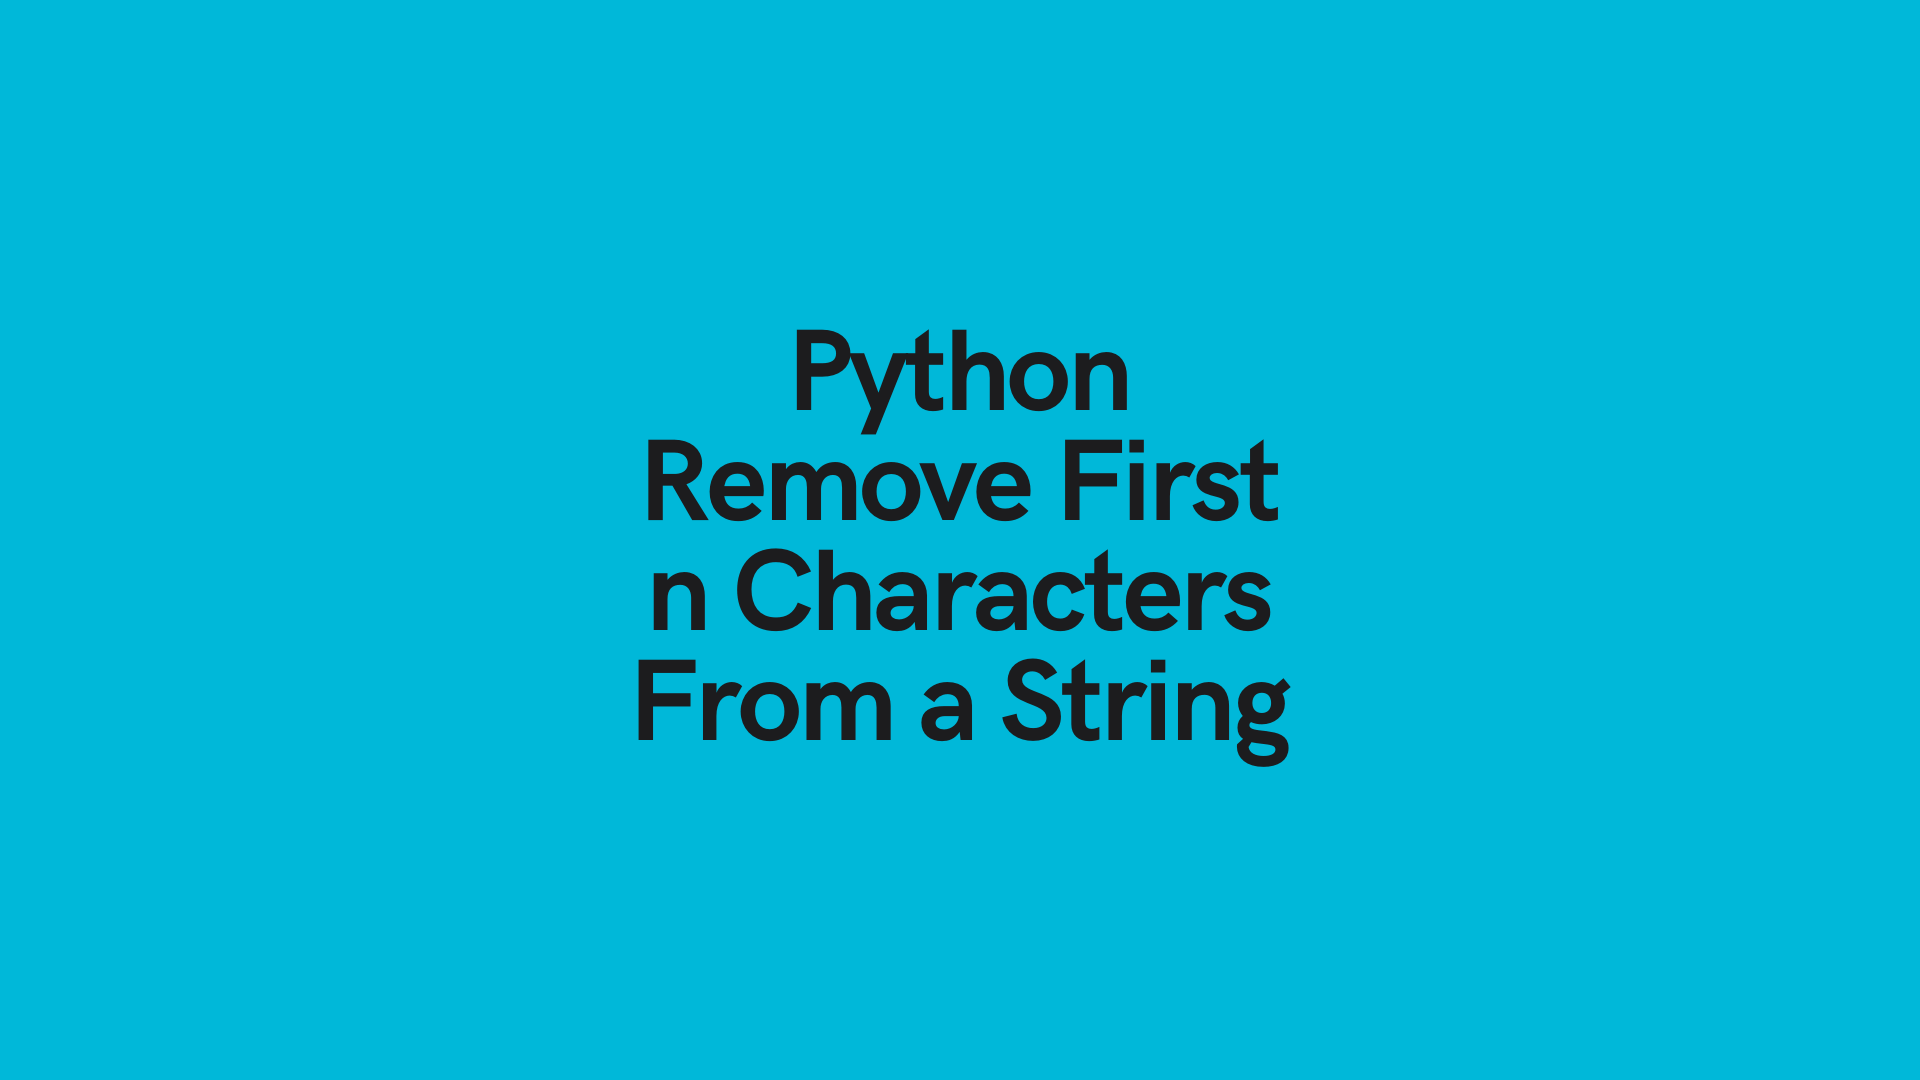Click the center of the background
Image resolution: width=1920 pixels, height=1080 pixels.
point(960,541)
